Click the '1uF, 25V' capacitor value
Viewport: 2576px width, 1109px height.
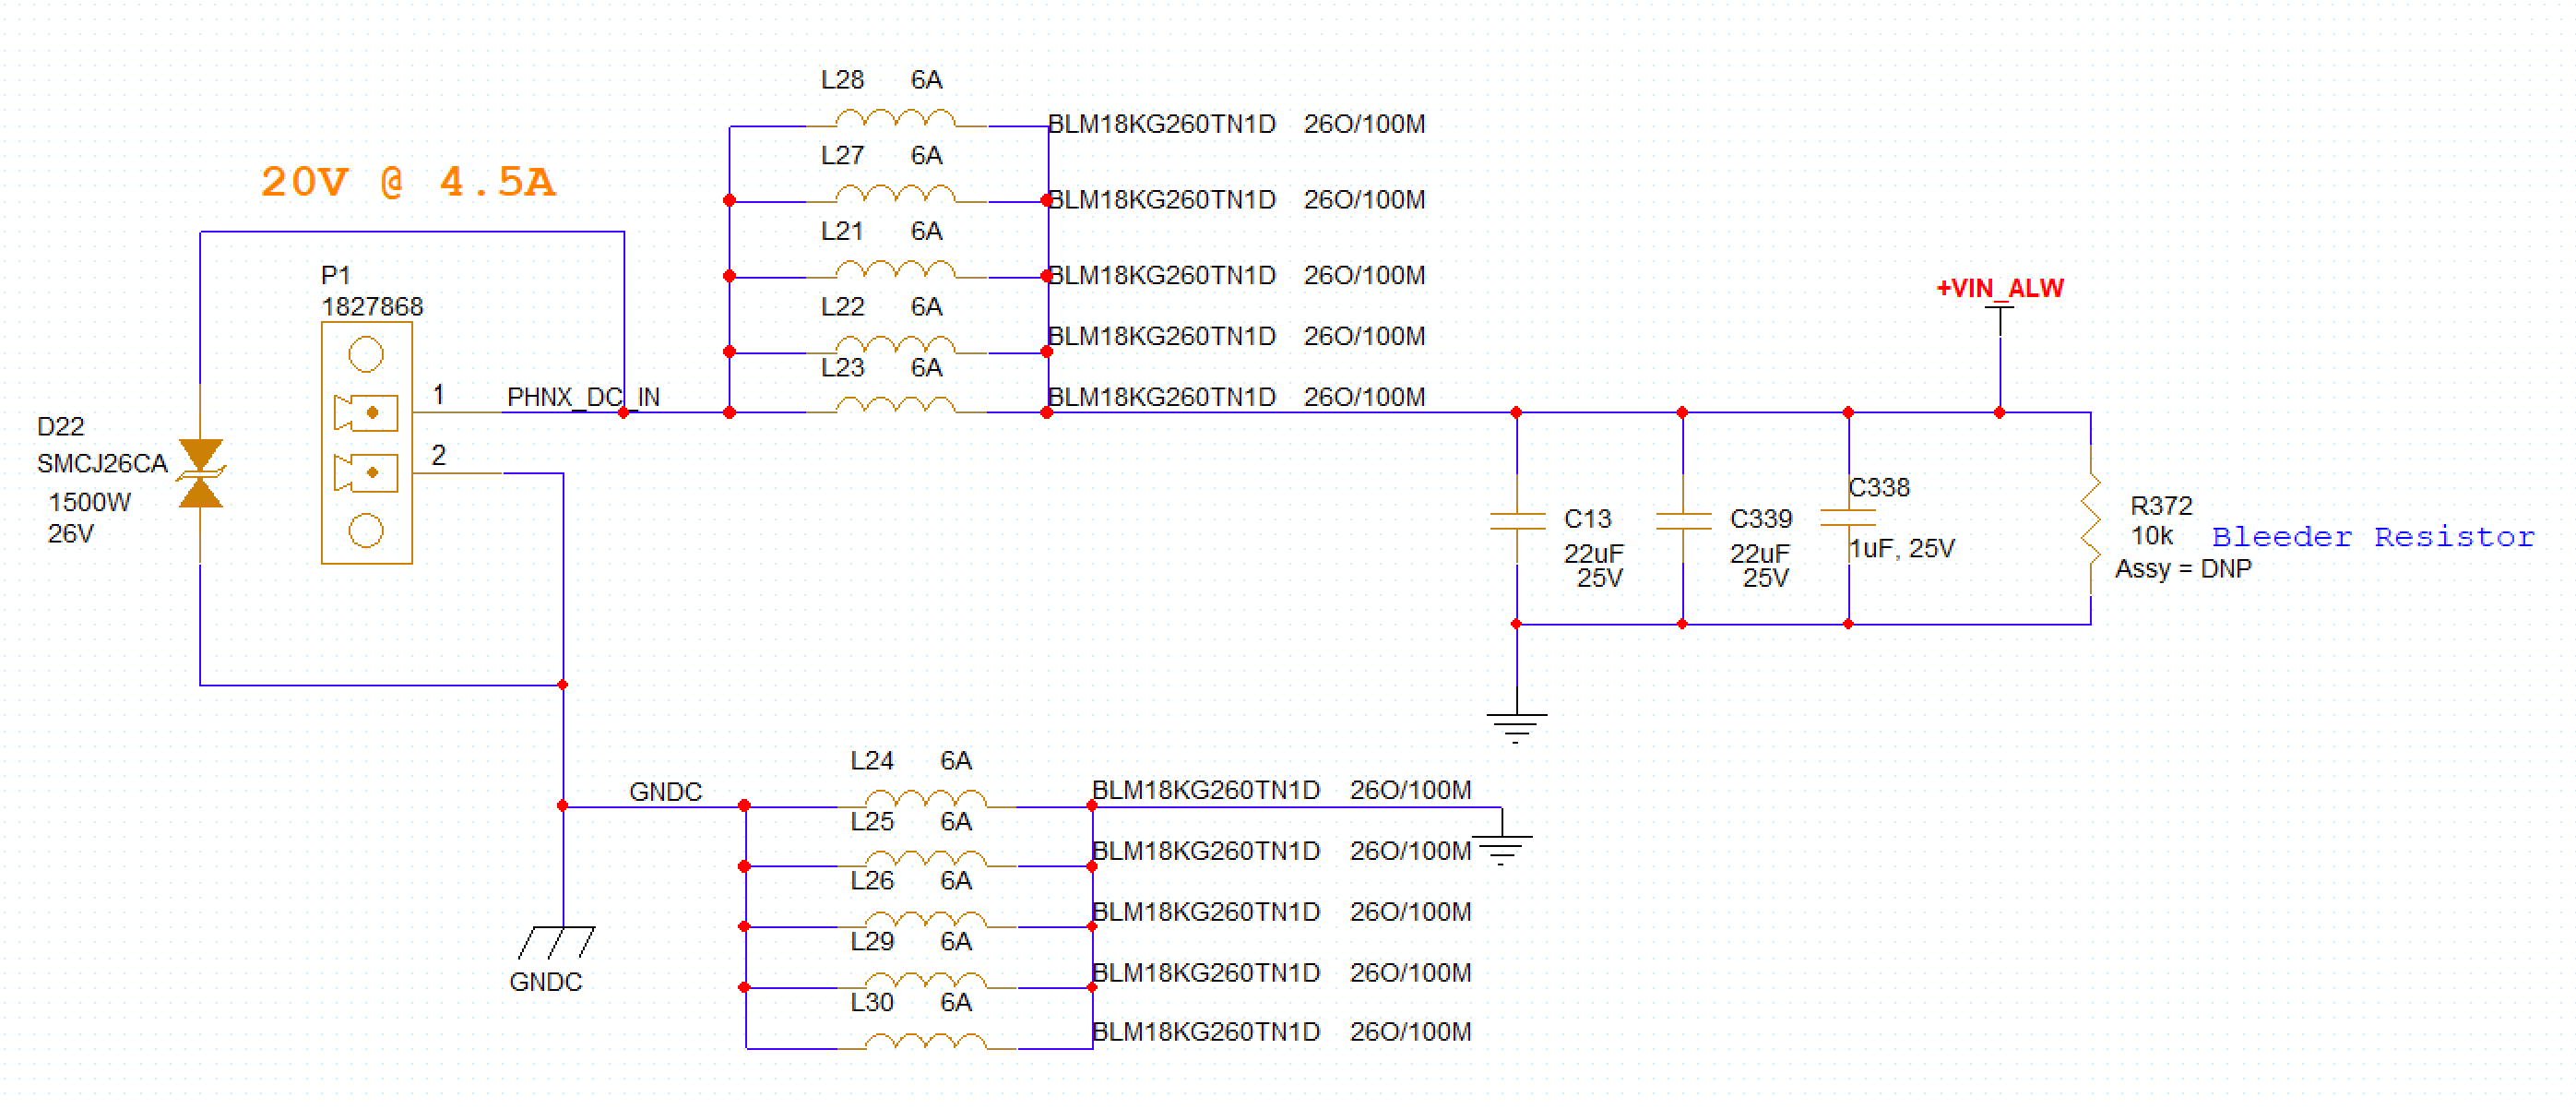pos(1902,549)
